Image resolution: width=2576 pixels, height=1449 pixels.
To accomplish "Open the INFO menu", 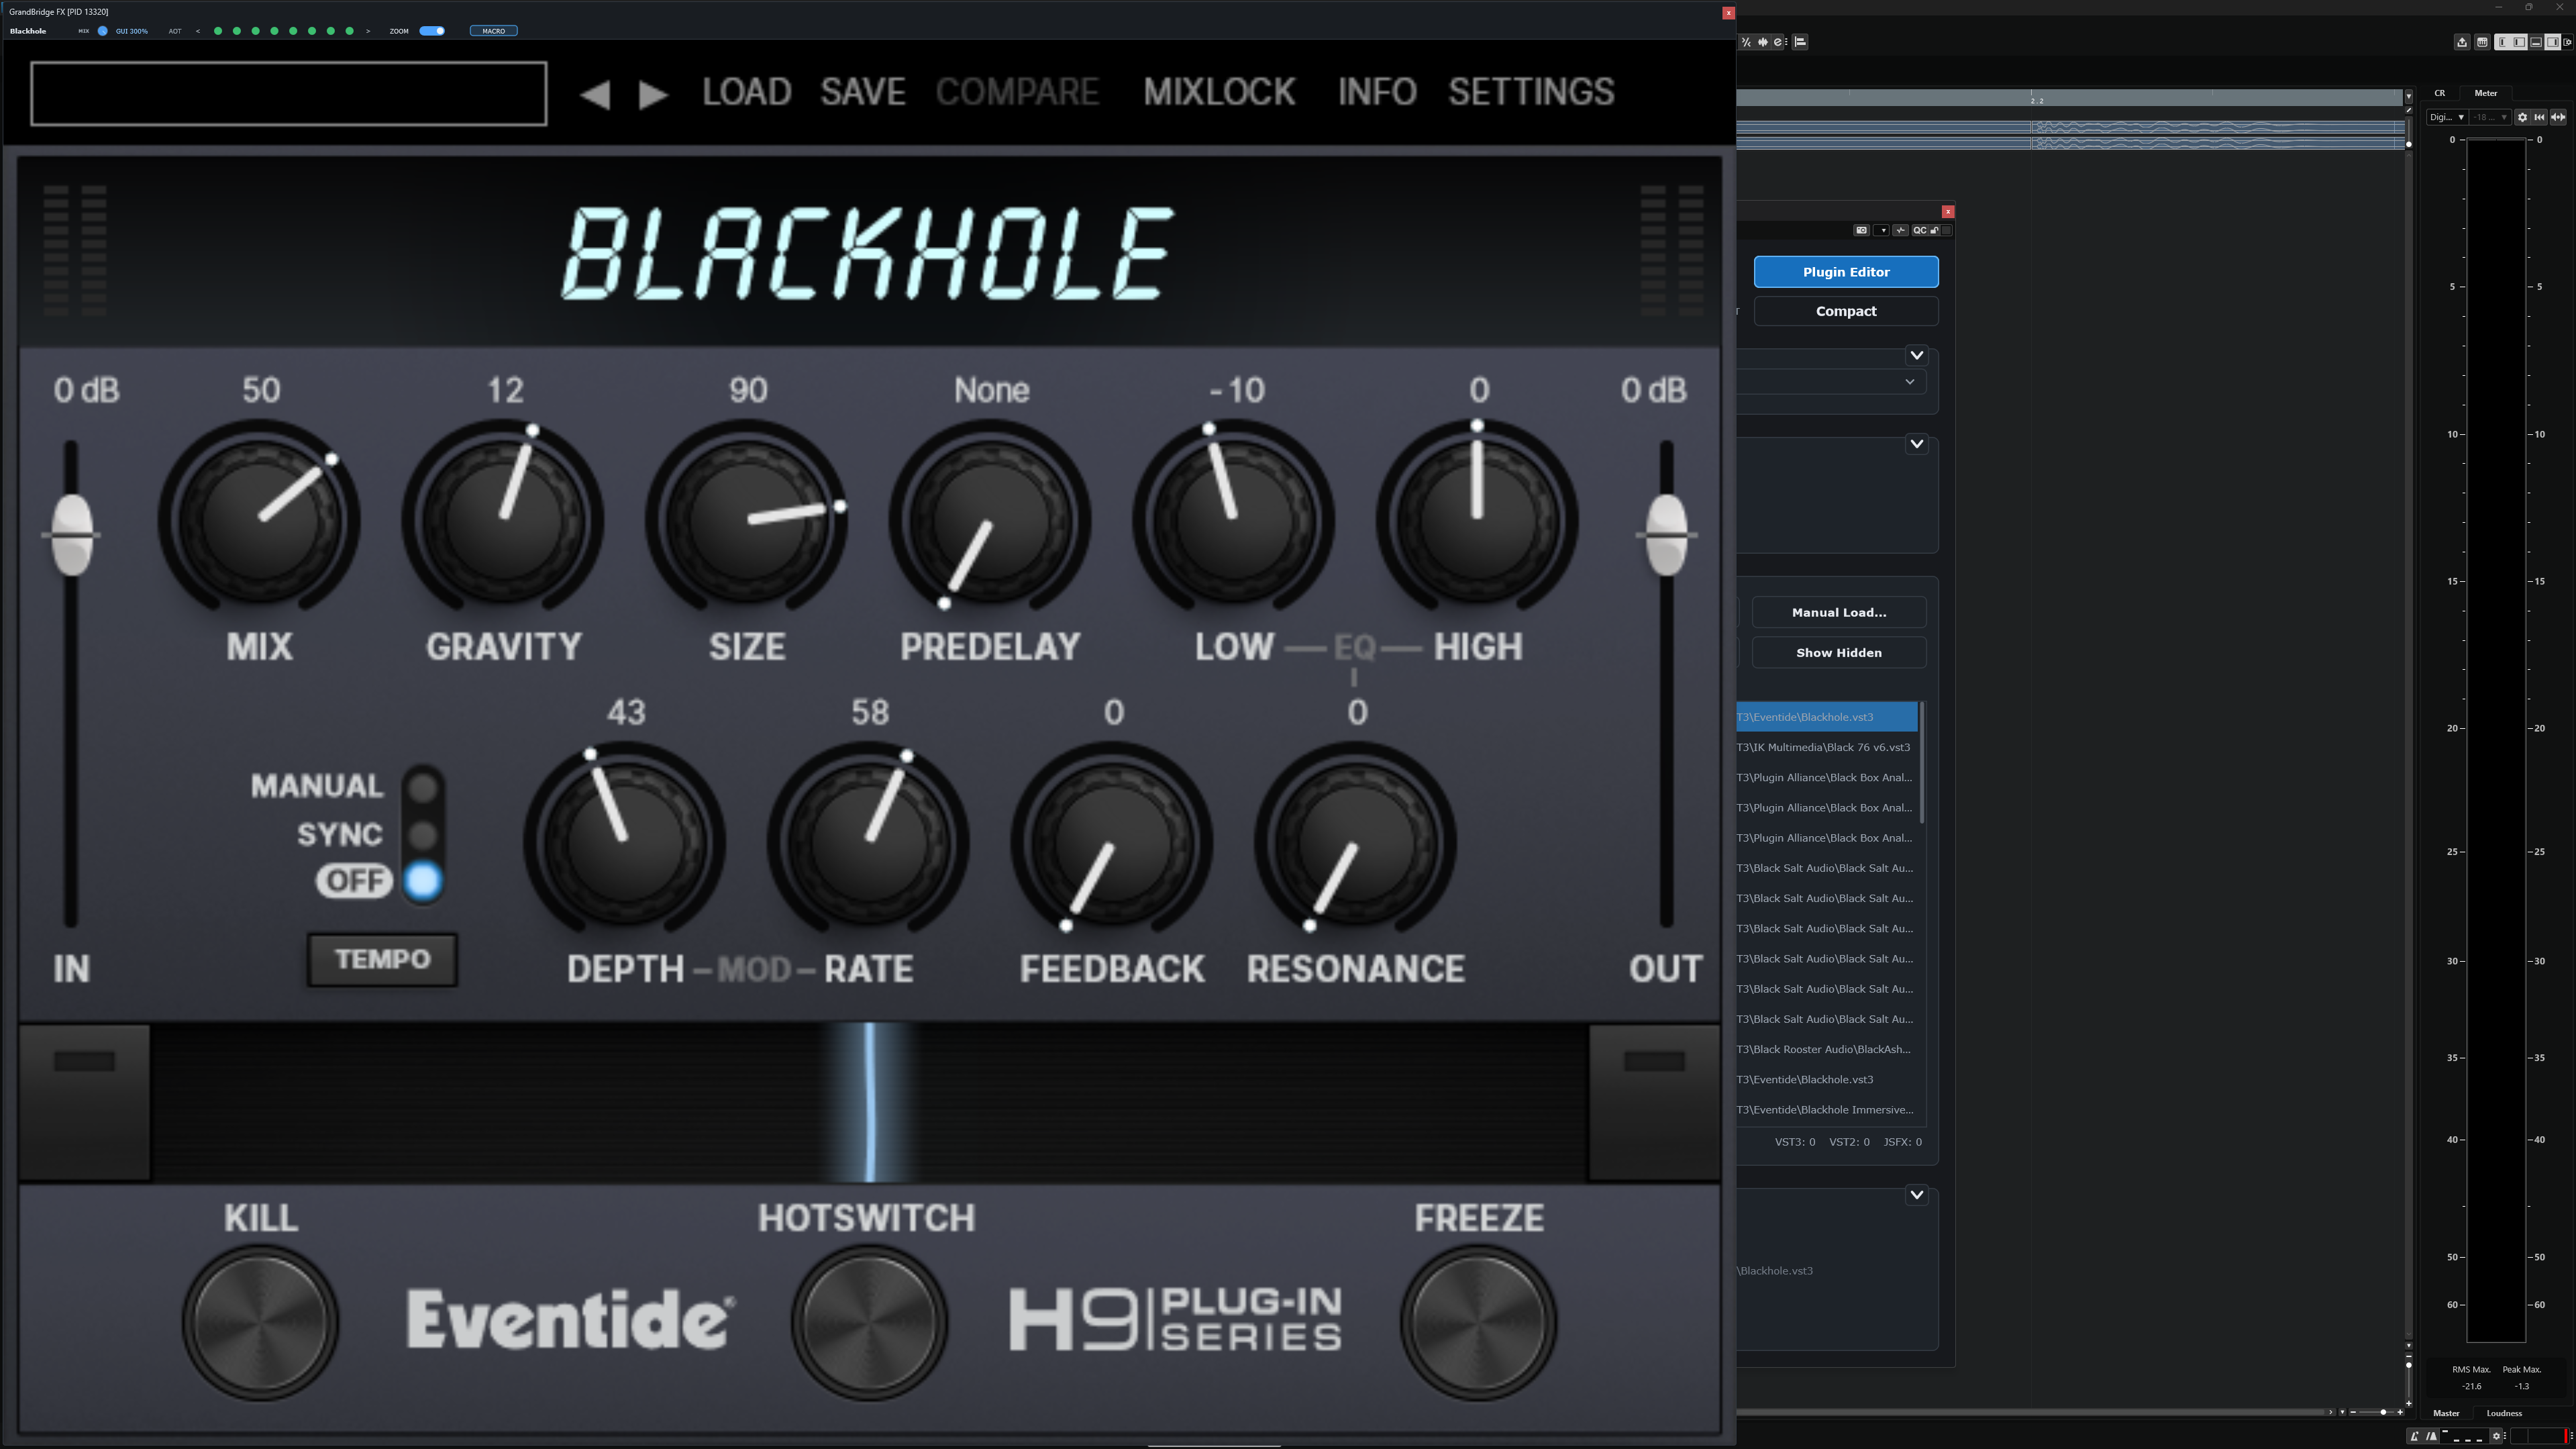I will coord(1377,92).
